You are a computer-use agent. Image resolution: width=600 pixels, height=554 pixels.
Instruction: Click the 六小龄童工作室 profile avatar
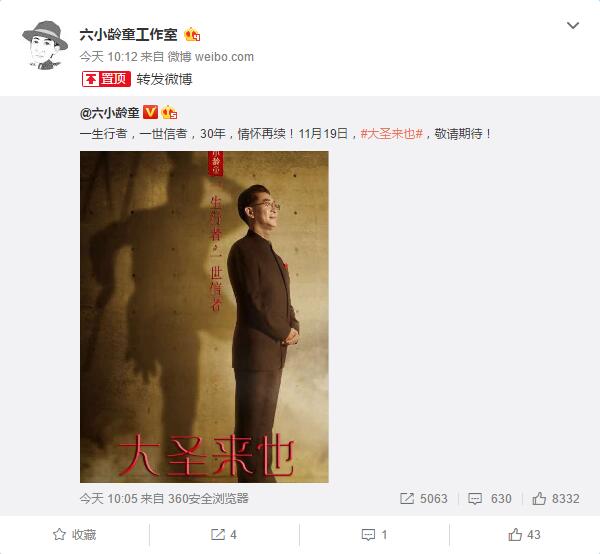[45, 45]
